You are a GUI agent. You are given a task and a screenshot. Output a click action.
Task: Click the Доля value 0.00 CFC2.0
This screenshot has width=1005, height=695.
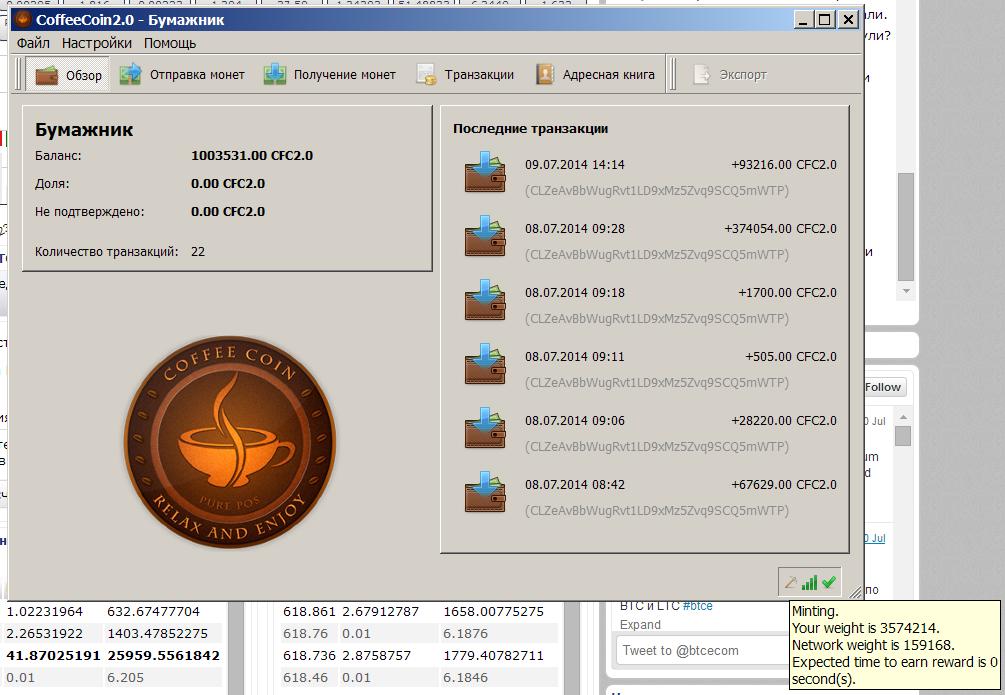[x=228, y=184]
